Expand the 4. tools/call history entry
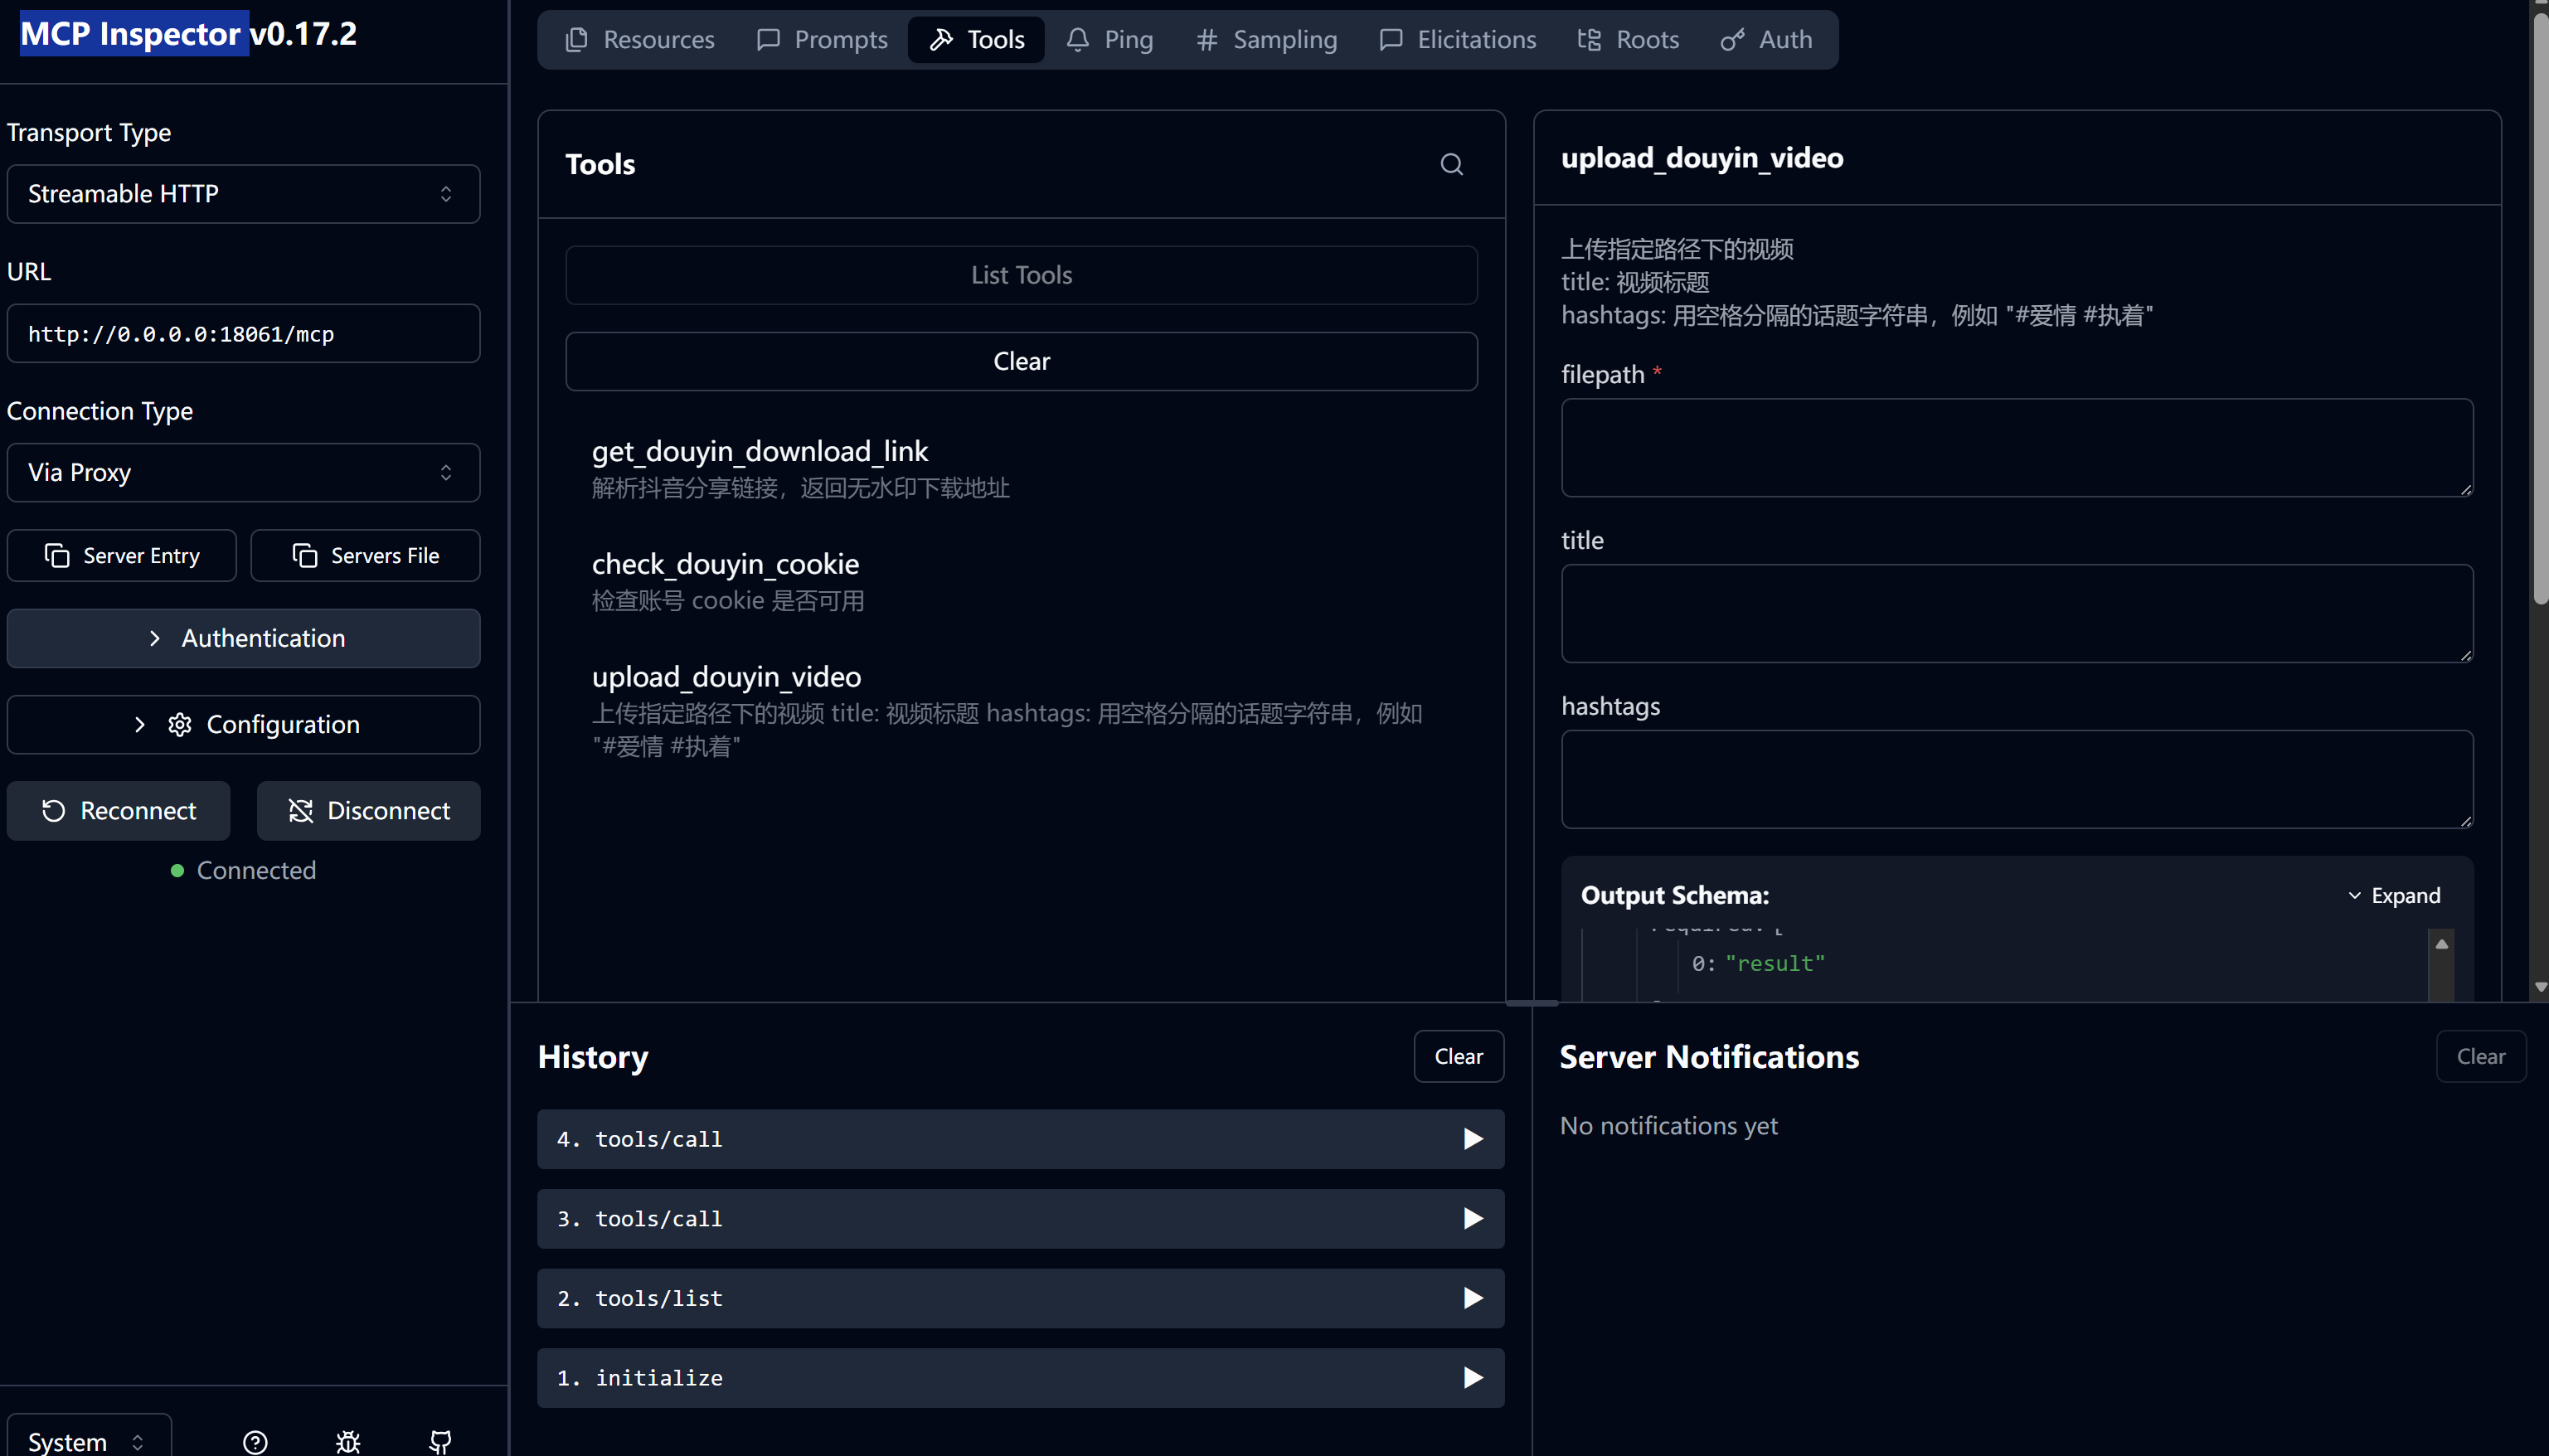 pos(1020,1138)
